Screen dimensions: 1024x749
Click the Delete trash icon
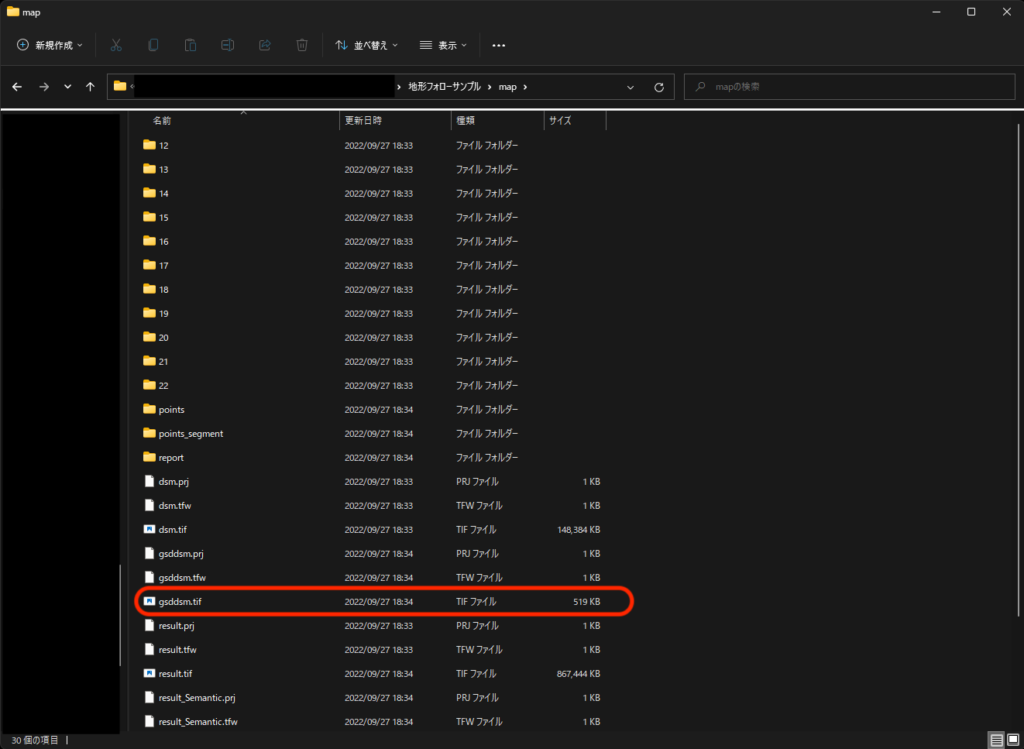coord(301,45)
